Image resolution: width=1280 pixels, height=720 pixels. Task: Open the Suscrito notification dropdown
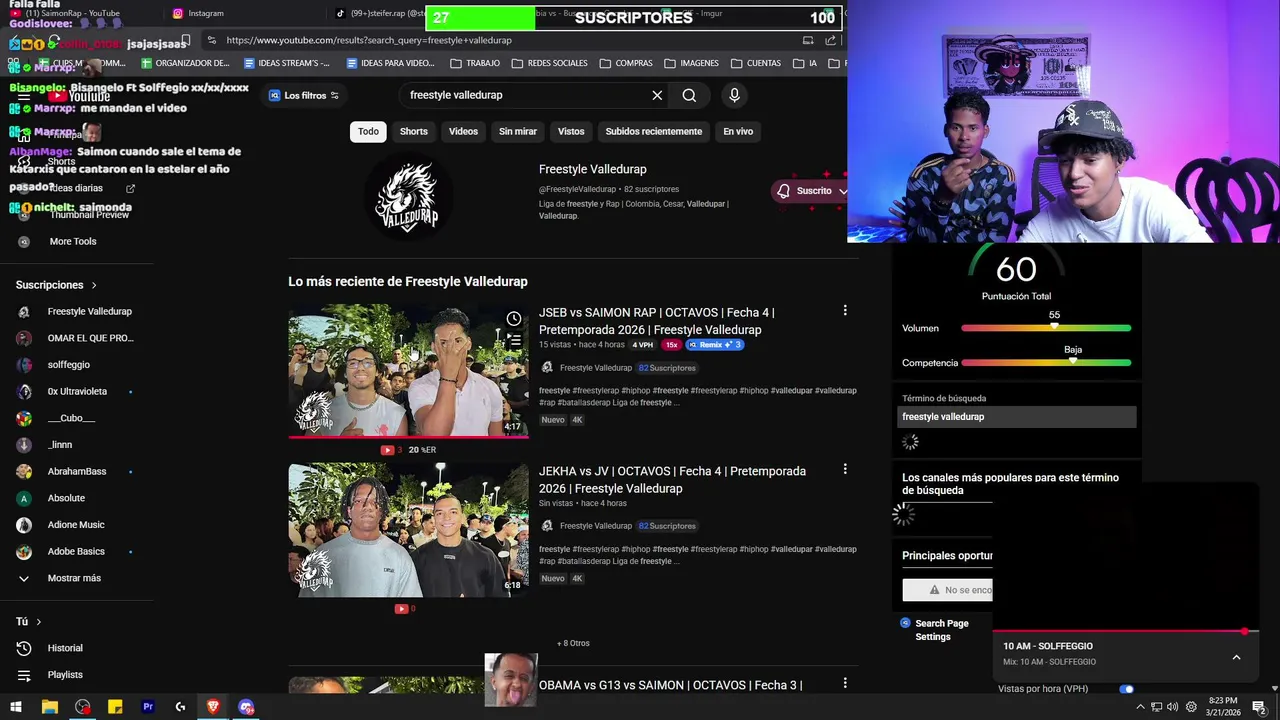pyautogui.click(x=811, y=190)
